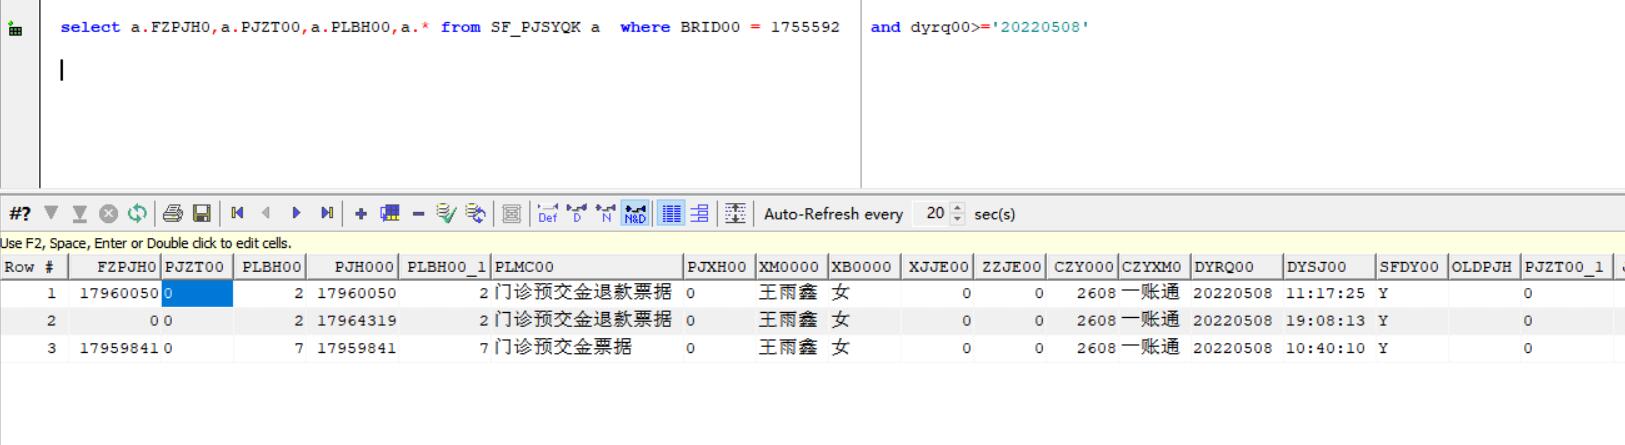Select the Def sort mode icon
The width and height of the screenshot is (1625, 445).
click(x=548, y=214)
